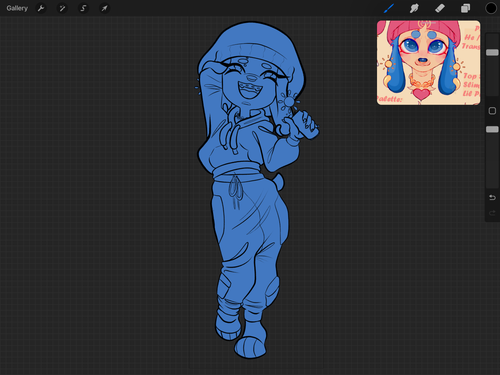Tap the reference image thumbnail

coord(428,63)
